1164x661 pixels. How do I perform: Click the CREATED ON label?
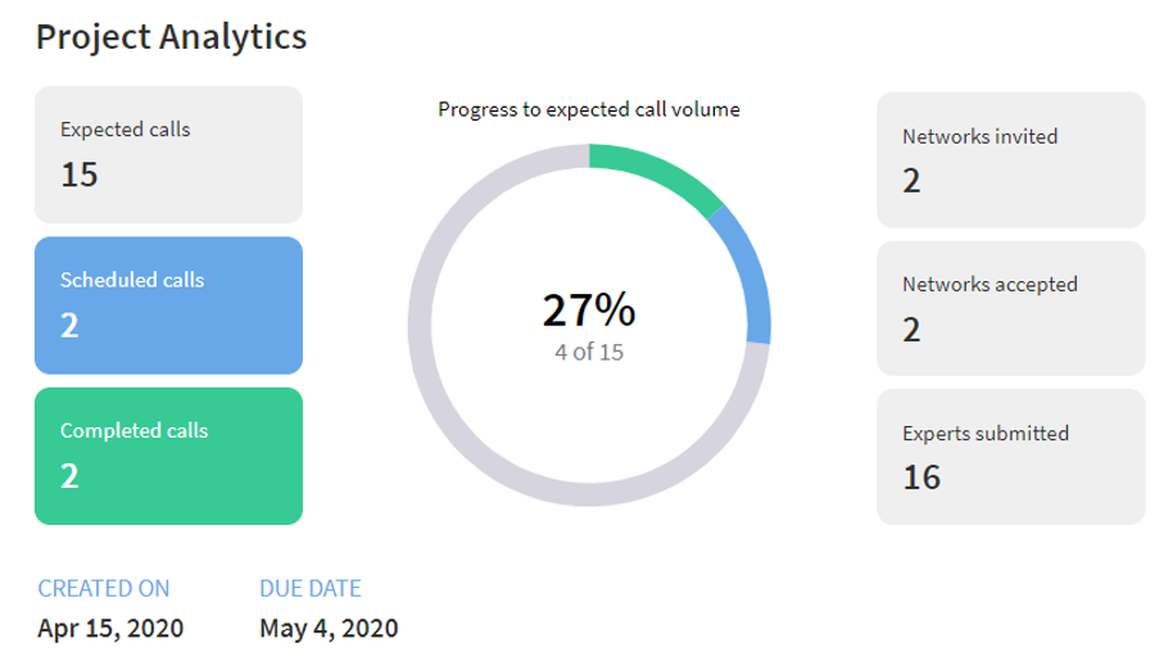click(104, 588)
